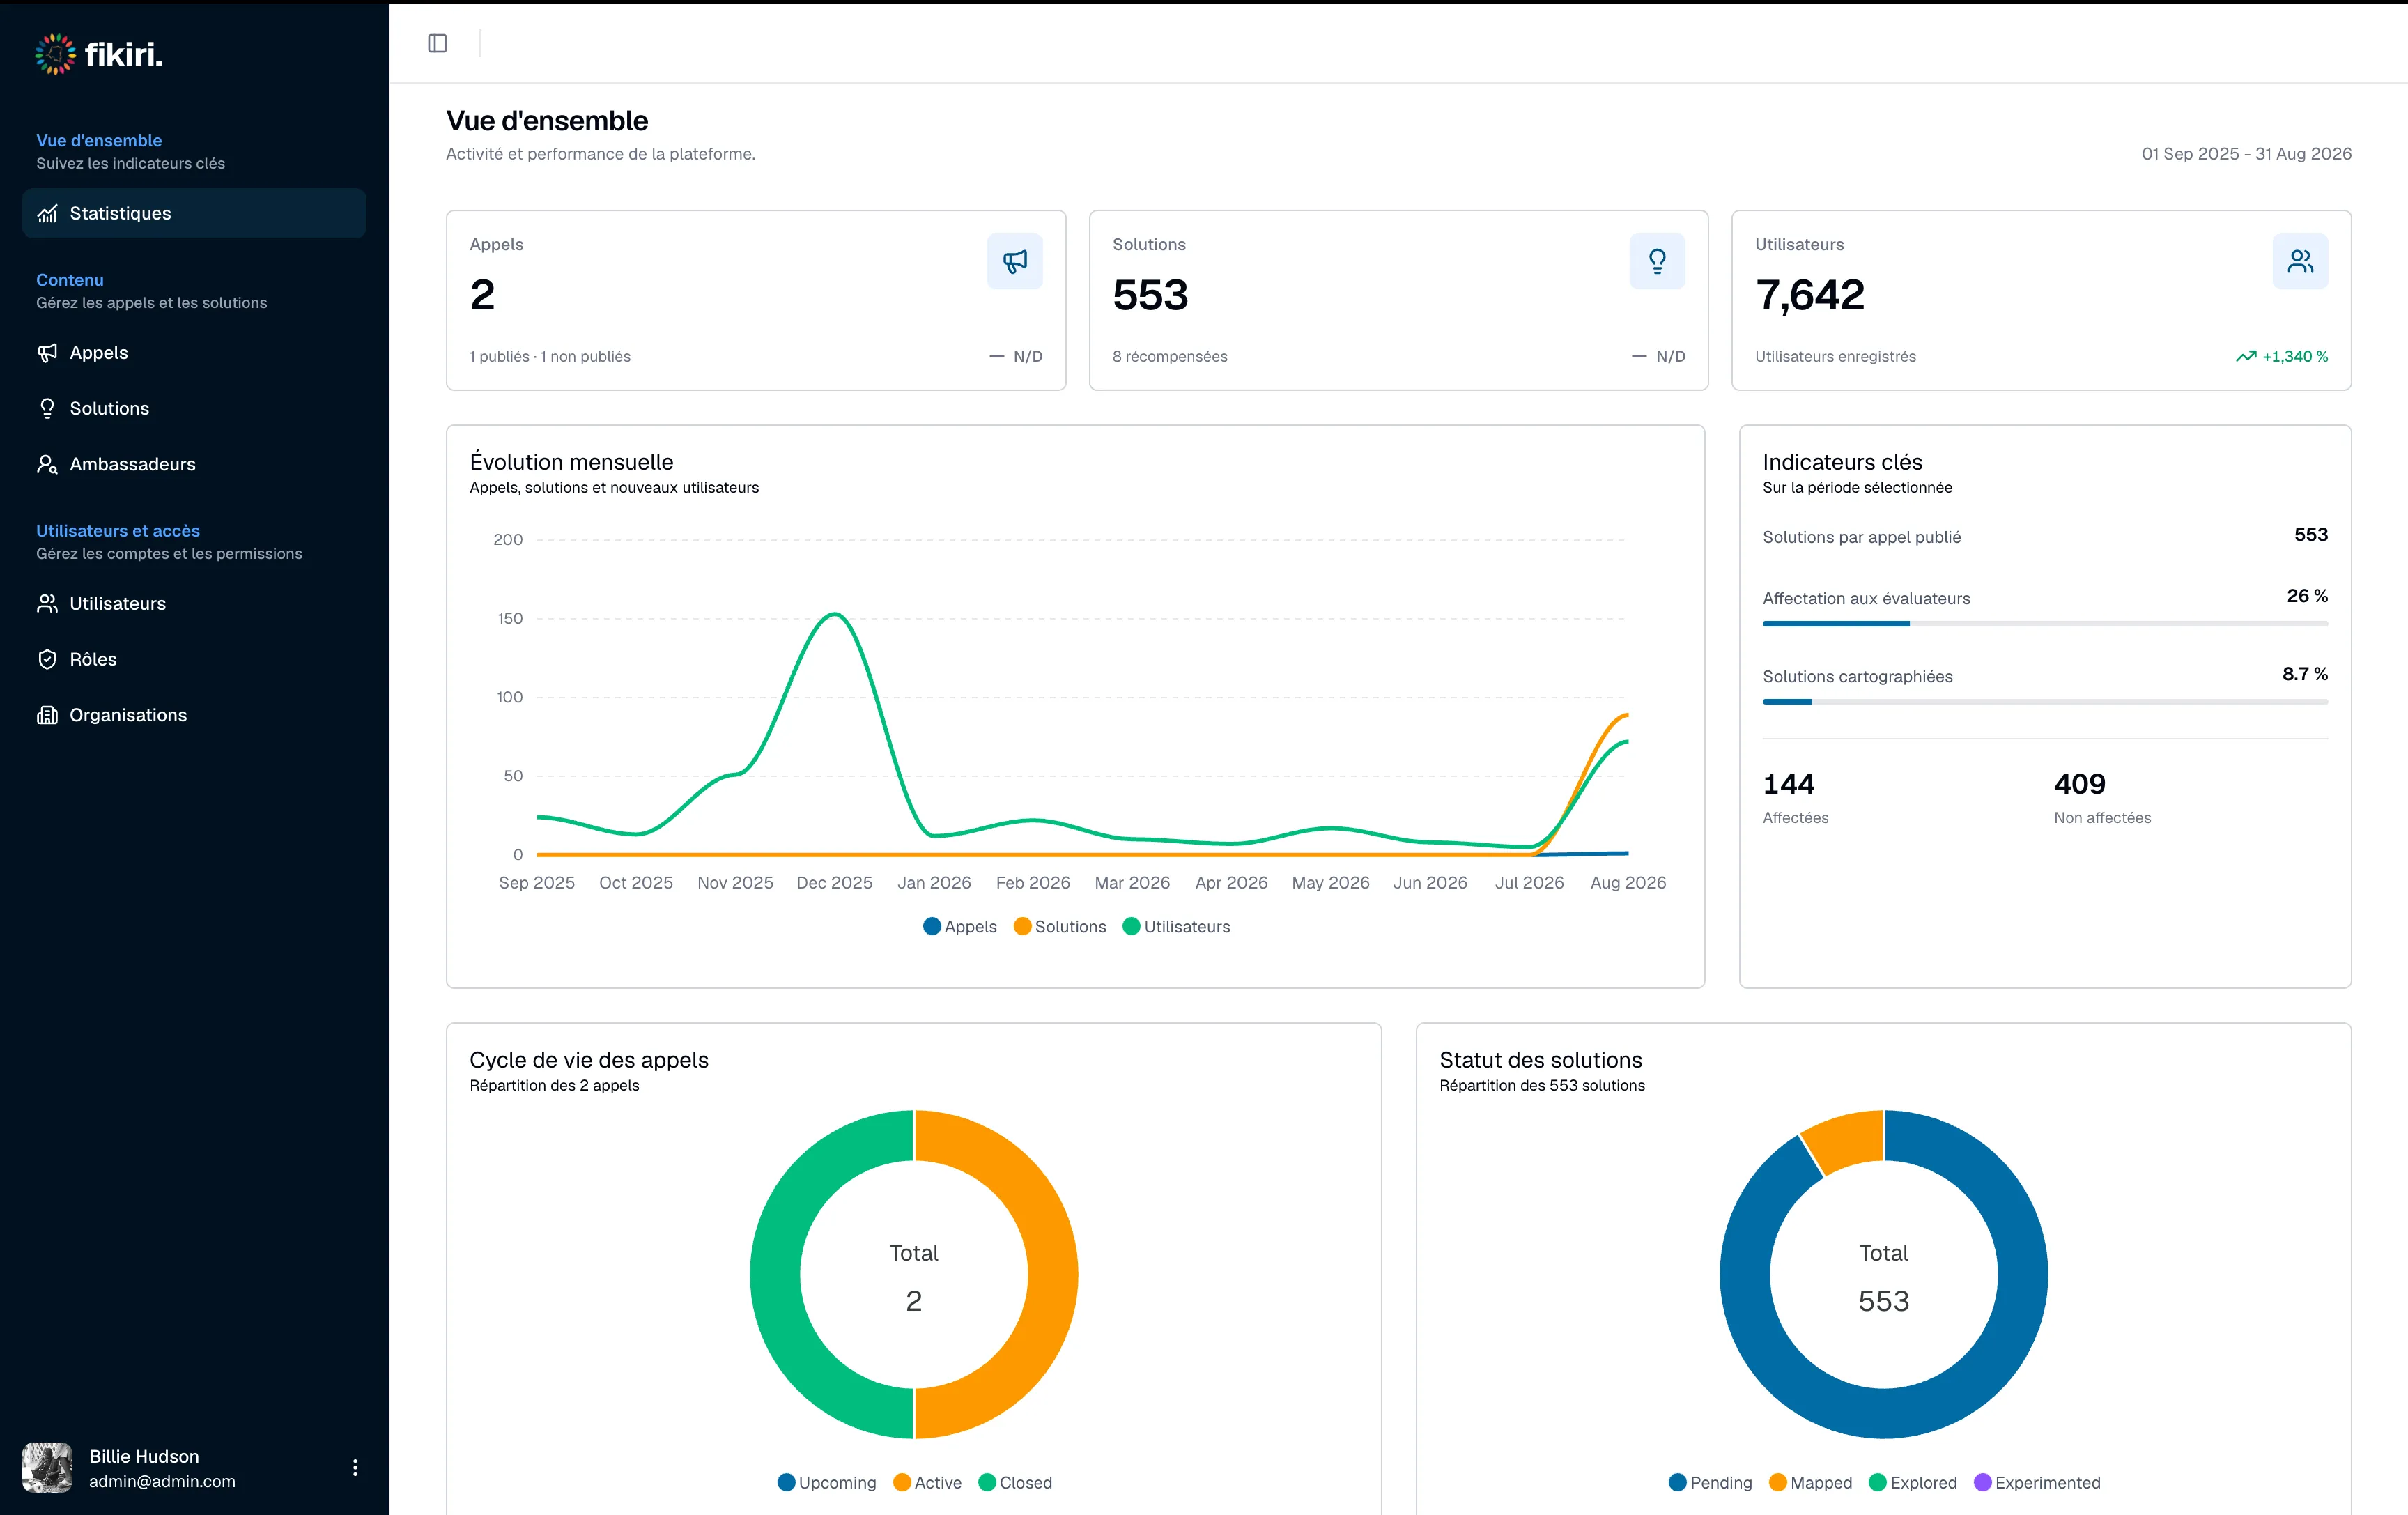The image size is (2408, 1515).
Task: Click the Statistiques chart icon
Action: pyautogui.click(x=47, y=213)
